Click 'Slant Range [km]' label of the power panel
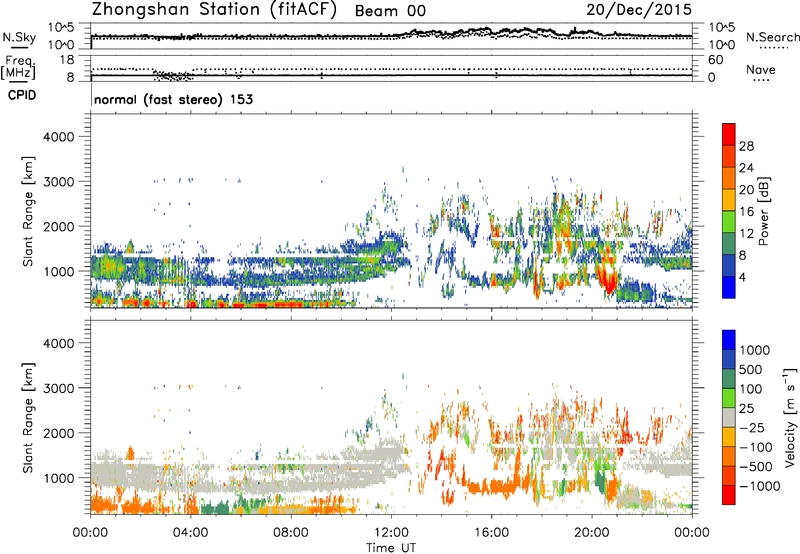 click(x=28, y=211)
